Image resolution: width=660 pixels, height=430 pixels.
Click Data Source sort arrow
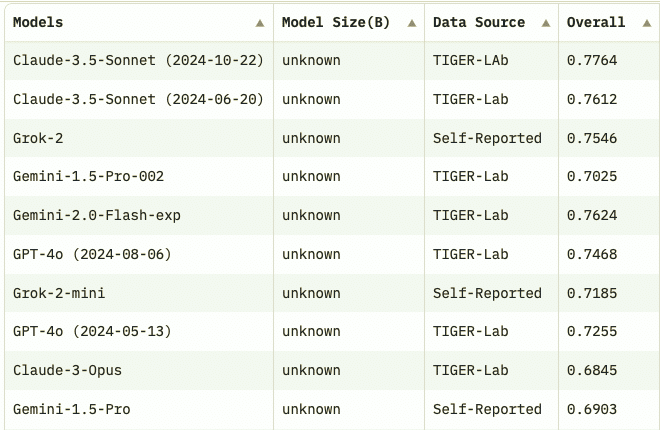click(x=546, y=23)
